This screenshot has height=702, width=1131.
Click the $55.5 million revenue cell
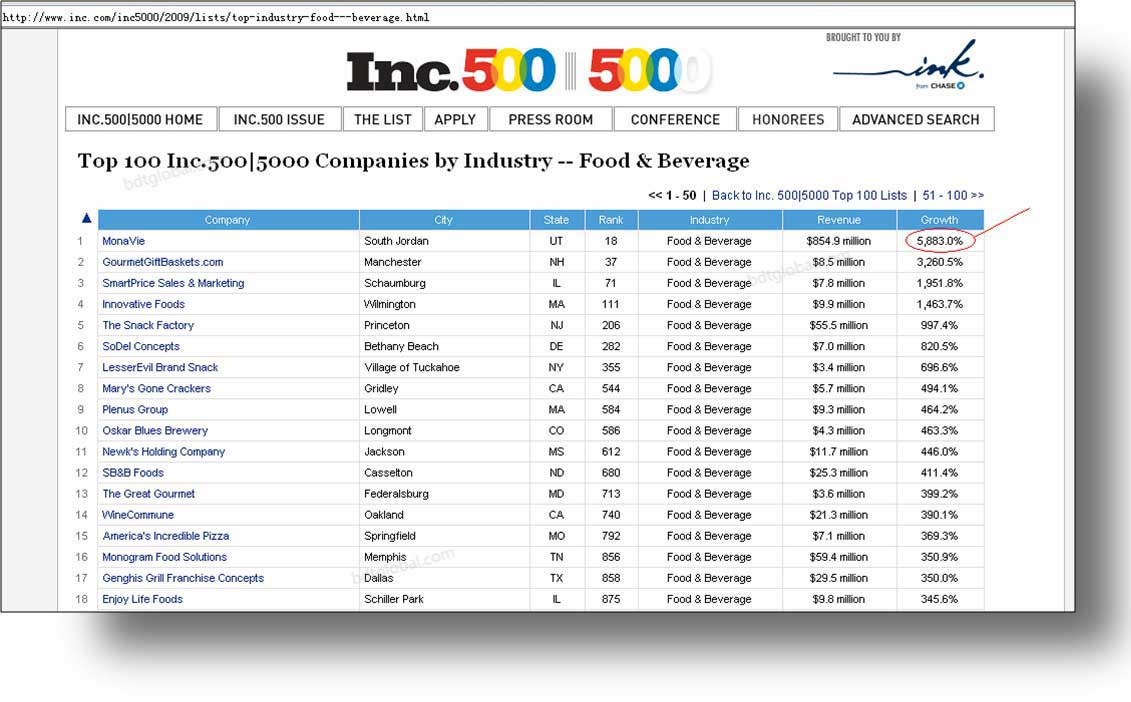click(x=839, y=325)
